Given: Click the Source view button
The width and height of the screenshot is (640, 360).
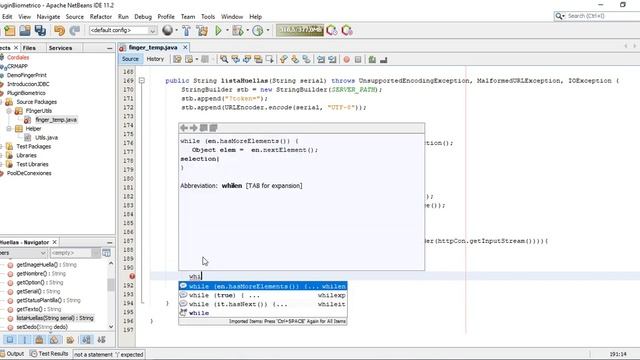Looking at the screenshot, I should 130,59.
